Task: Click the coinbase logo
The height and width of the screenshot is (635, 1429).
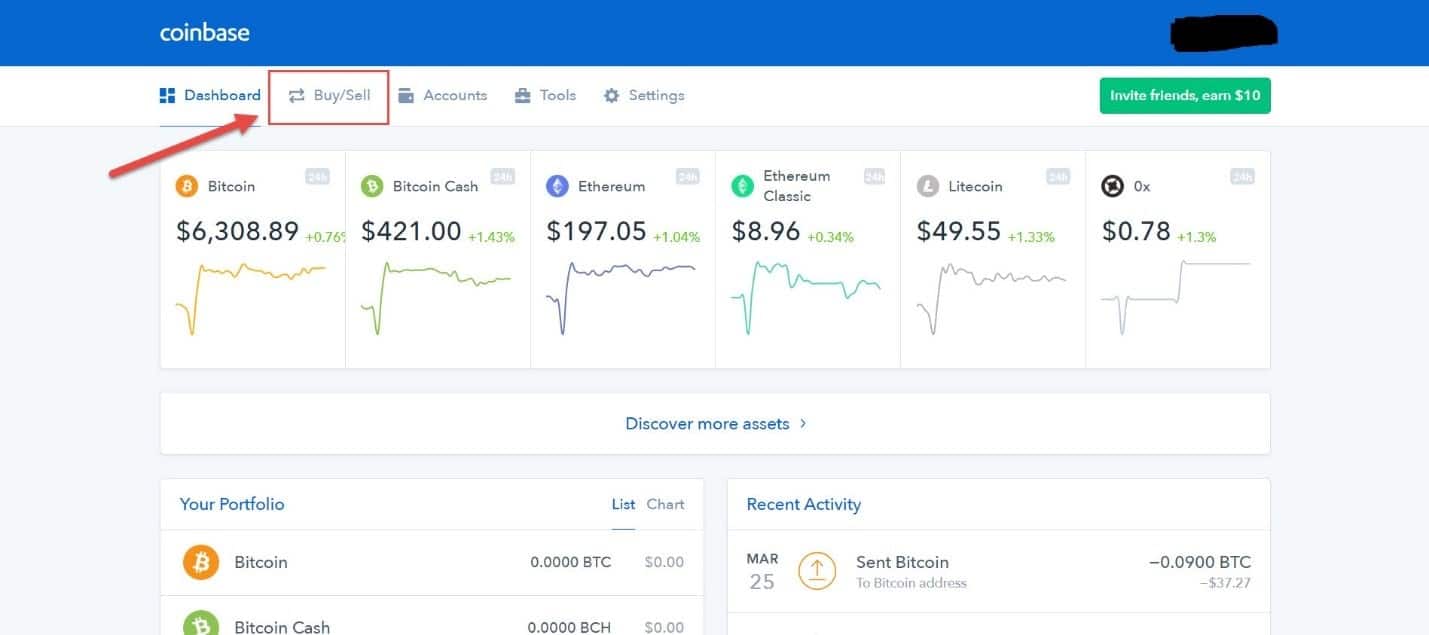Action: point(204,33)
